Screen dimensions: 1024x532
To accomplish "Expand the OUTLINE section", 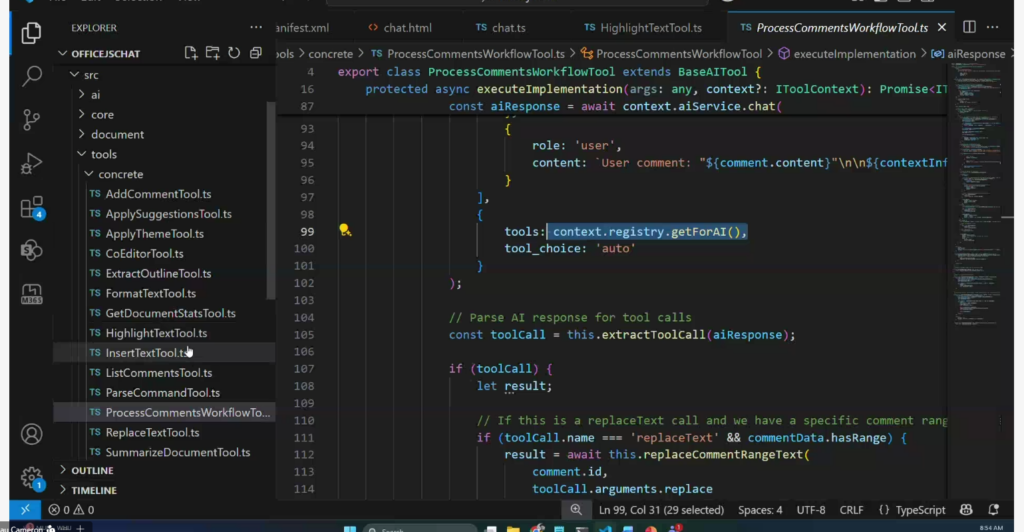I will tap(92, 471).
